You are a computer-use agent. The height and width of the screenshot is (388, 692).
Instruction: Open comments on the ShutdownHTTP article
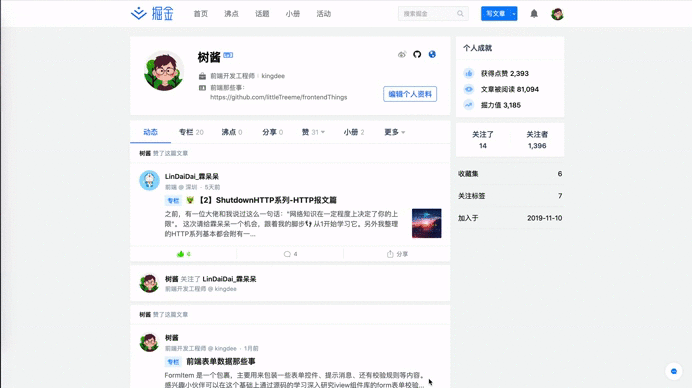(x=290, y=254)
